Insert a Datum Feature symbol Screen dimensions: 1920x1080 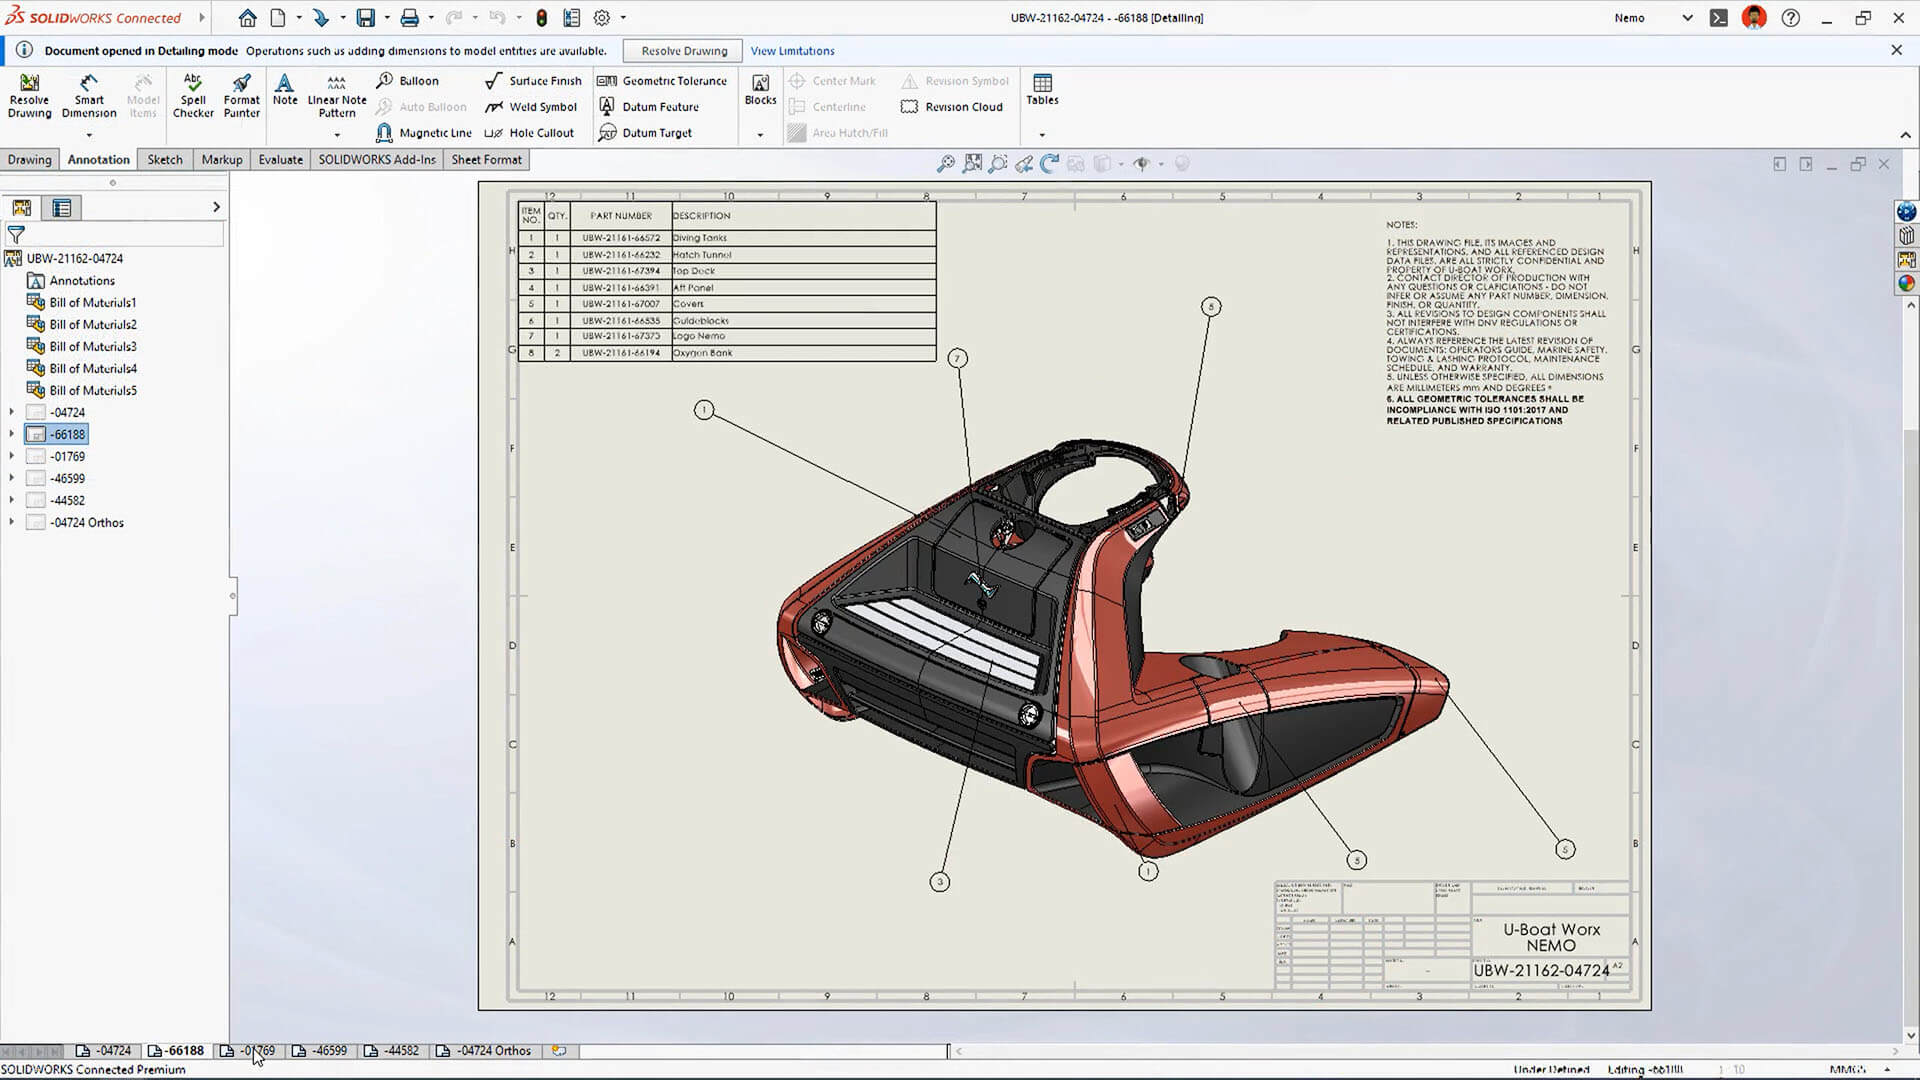pyautogui.click(x=649, y=107)
